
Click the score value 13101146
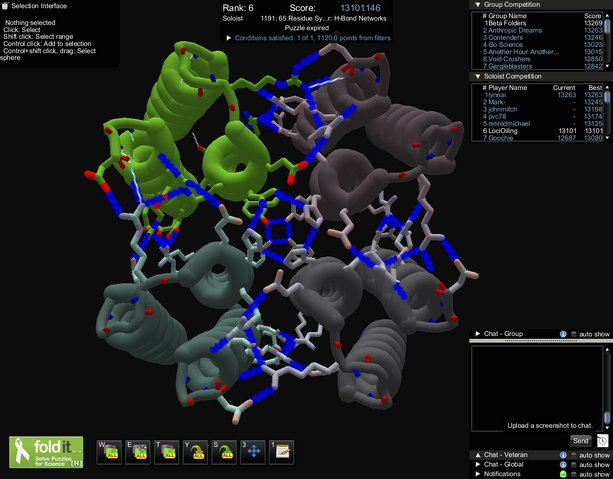(360, 8)
